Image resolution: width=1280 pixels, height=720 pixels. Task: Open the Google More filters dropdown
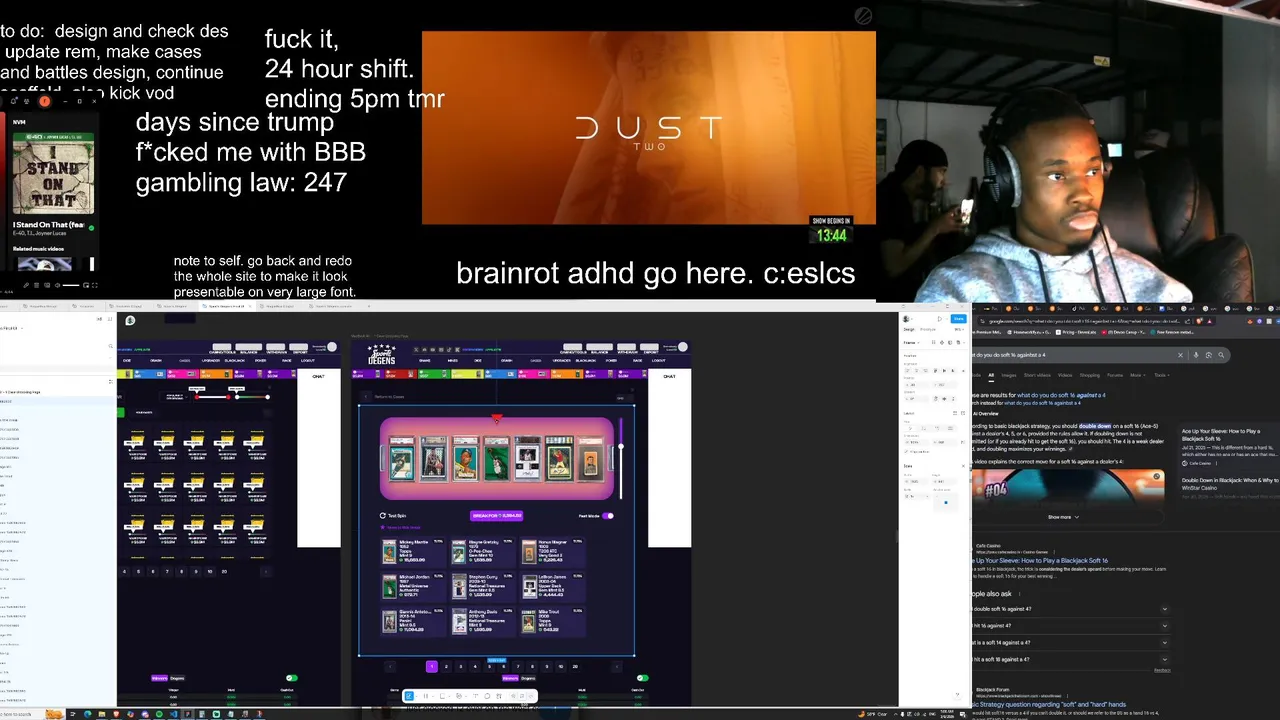(1138, 375)
